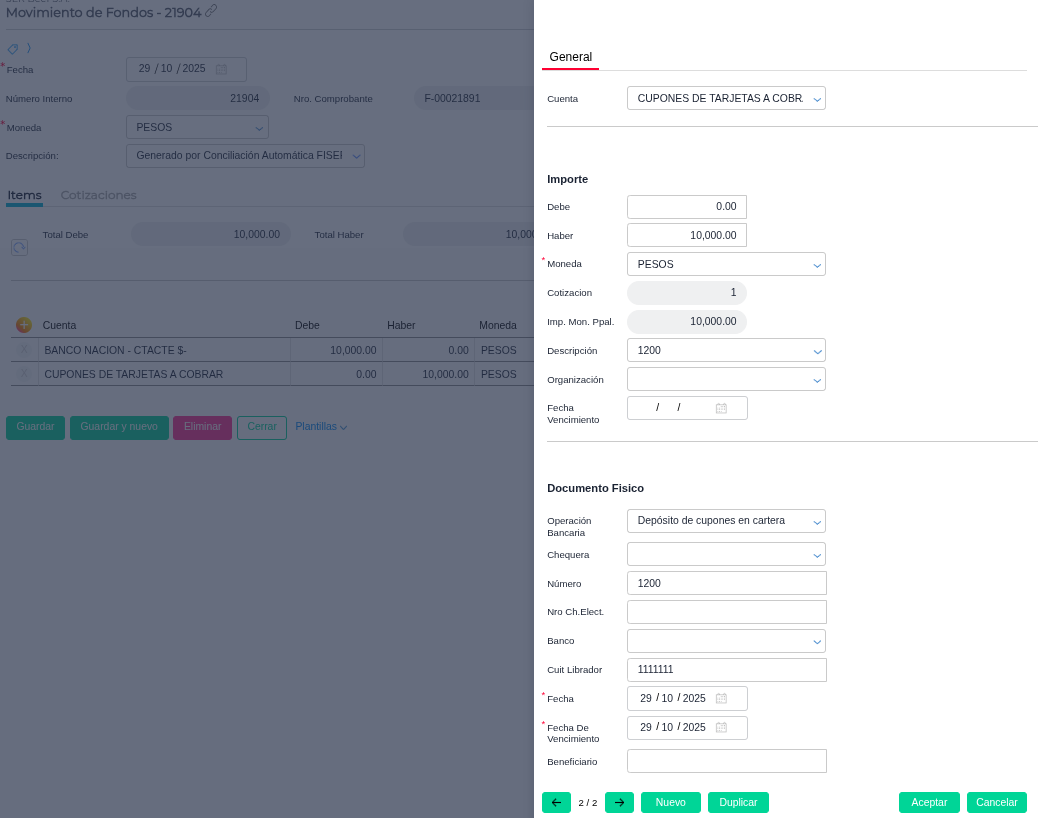Click the Número field containing 1200
The height and width of the screenshot is (818, 1038).
pos(726,583)
